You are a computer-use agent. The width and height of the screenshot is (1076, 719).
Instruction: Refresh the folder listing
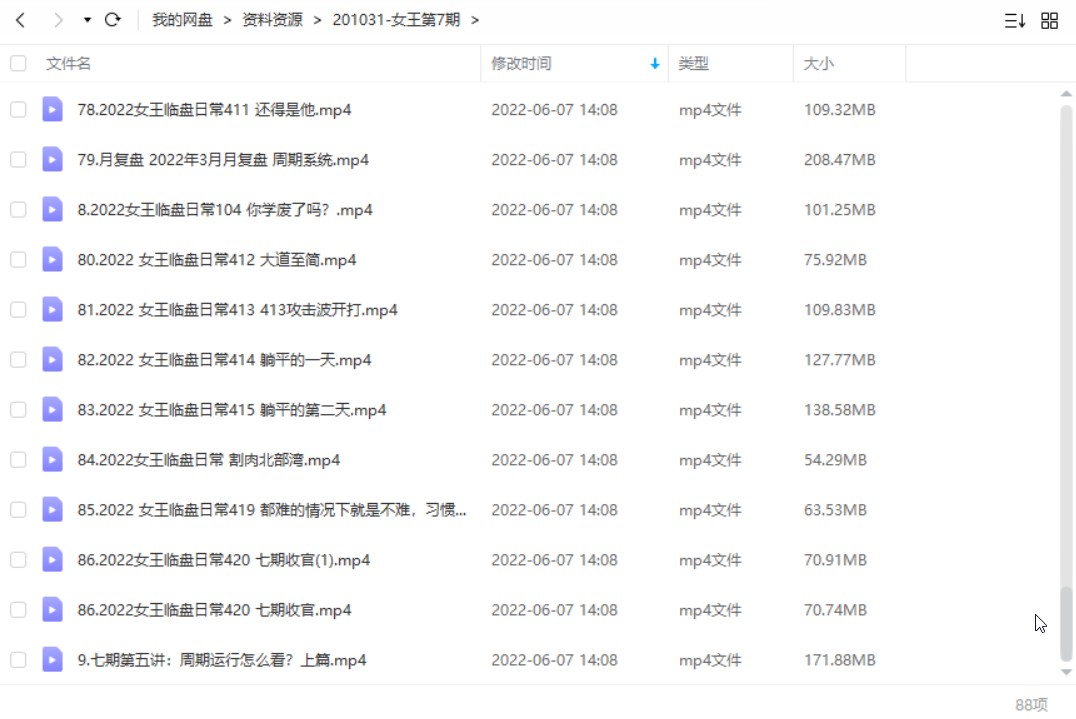(x=113, y=20)
